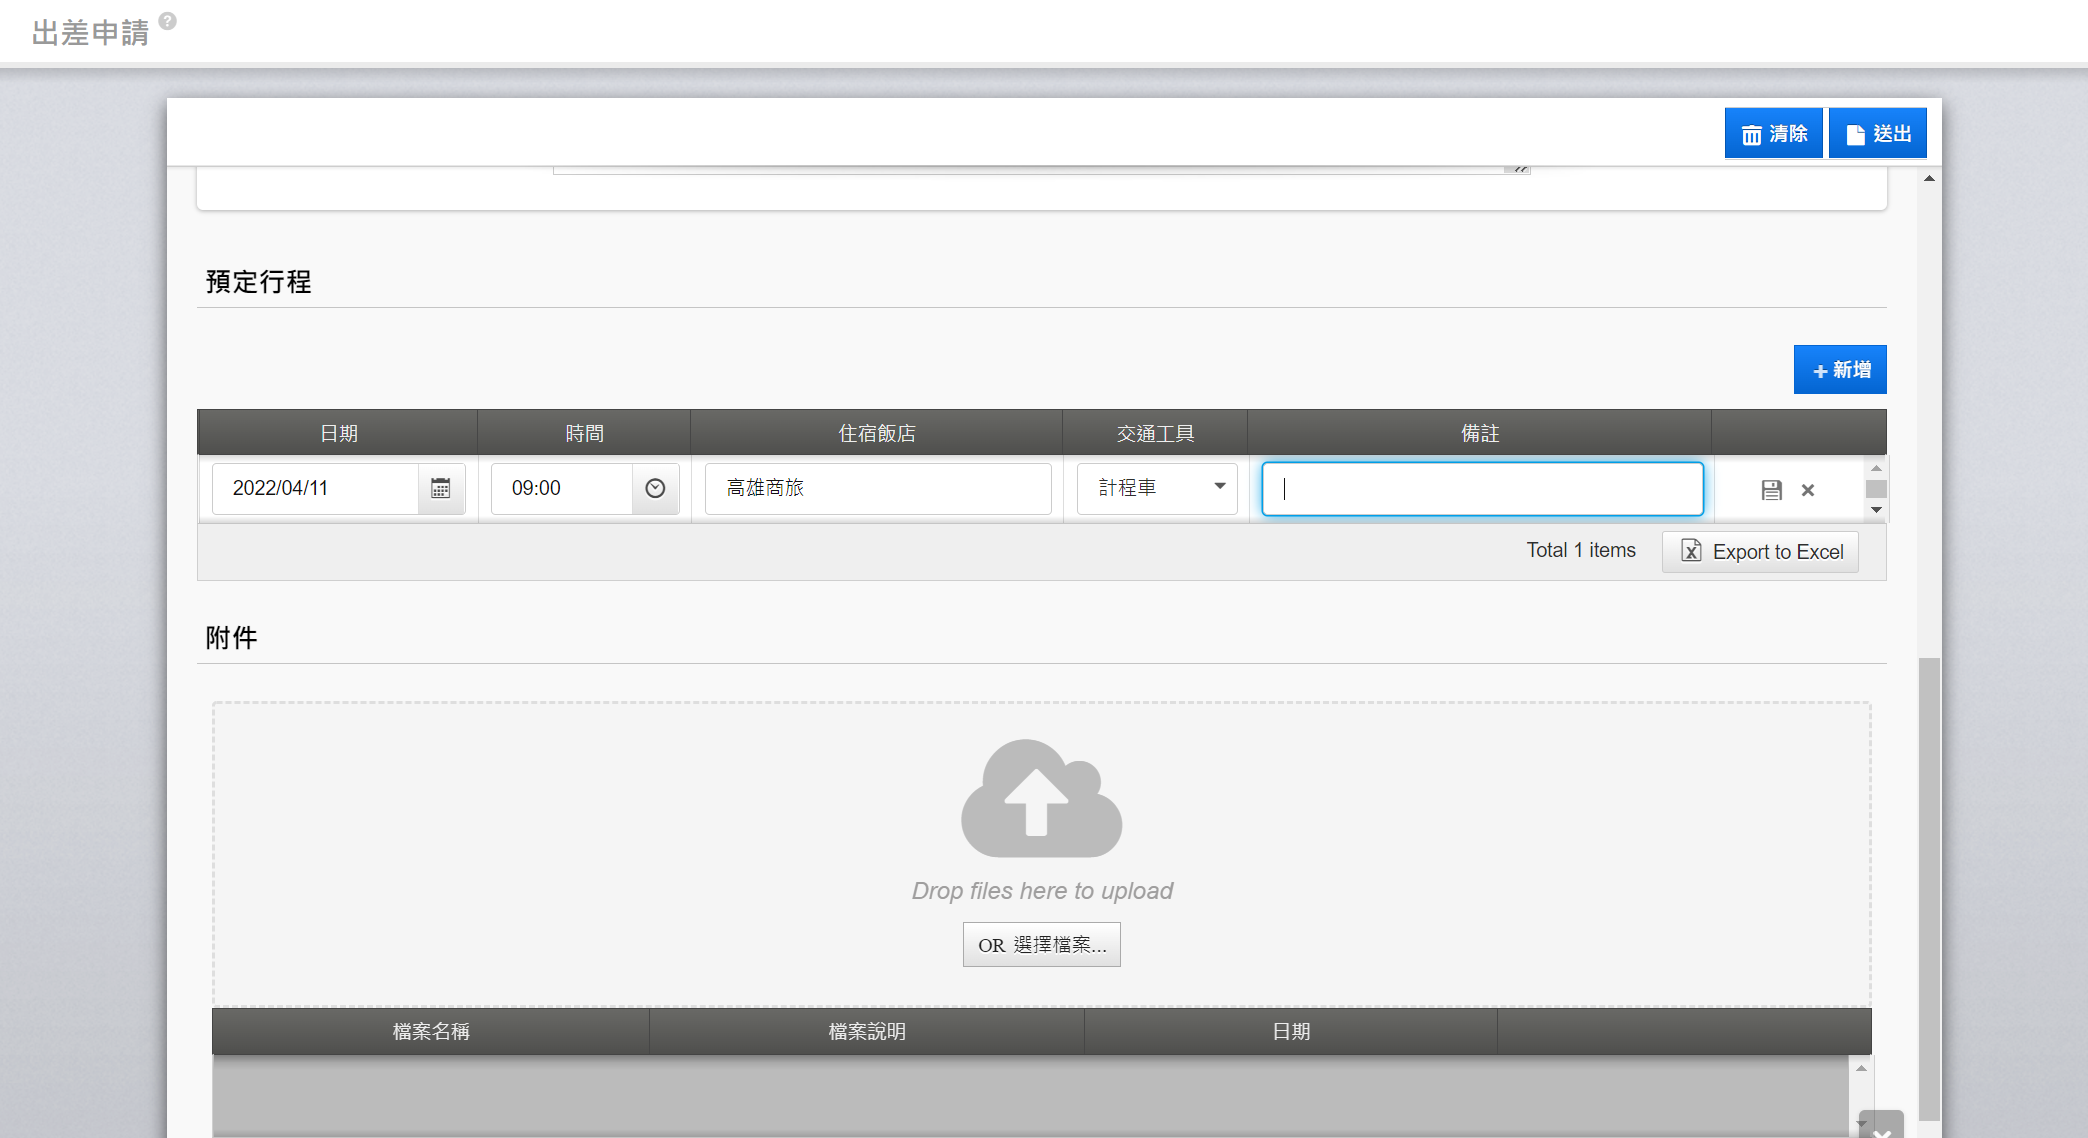Open the date picker calendar icon

[440, 488]
